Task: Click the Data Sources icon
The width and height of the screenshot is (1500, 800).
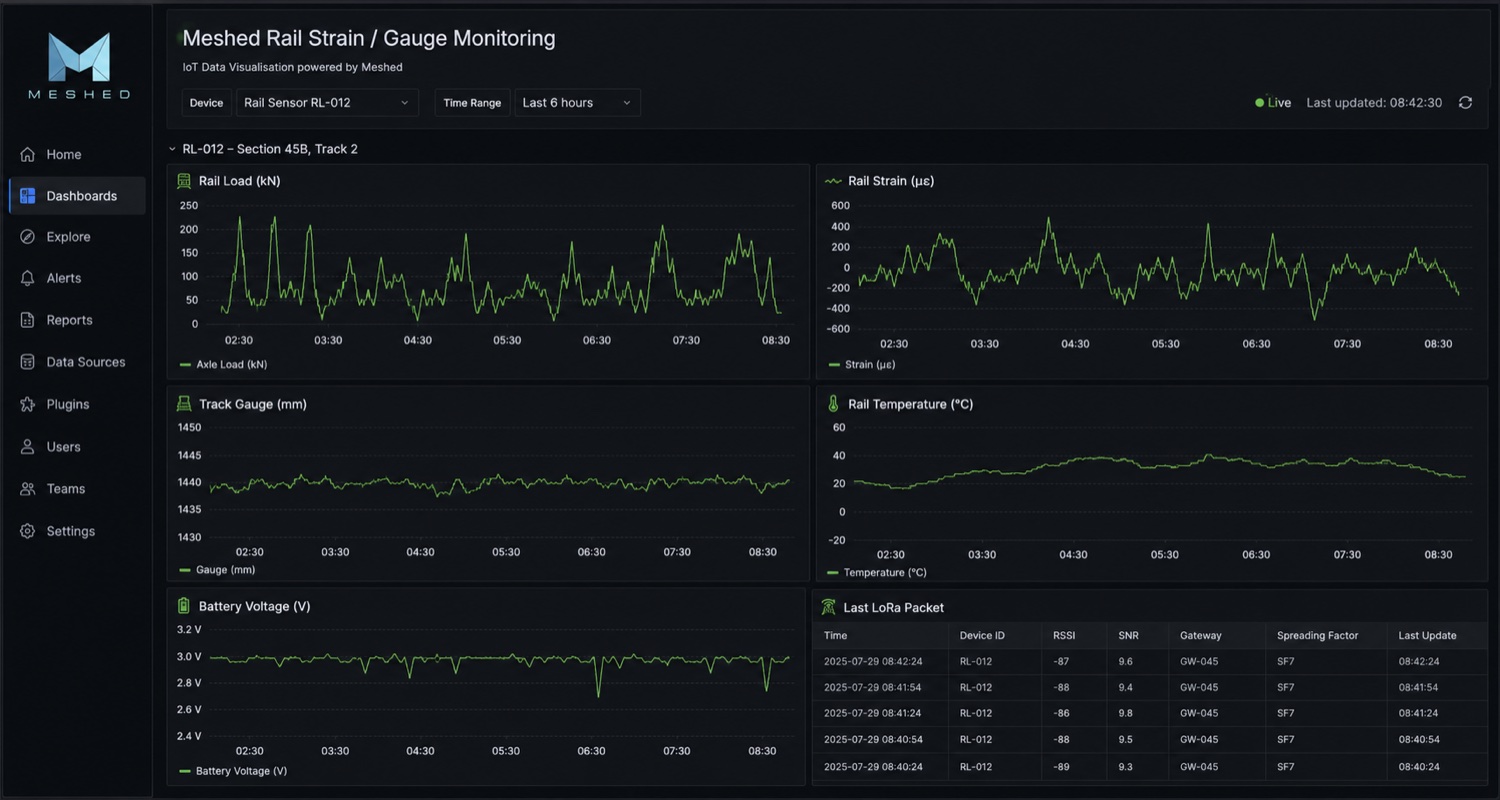Action: coord(27,362)
